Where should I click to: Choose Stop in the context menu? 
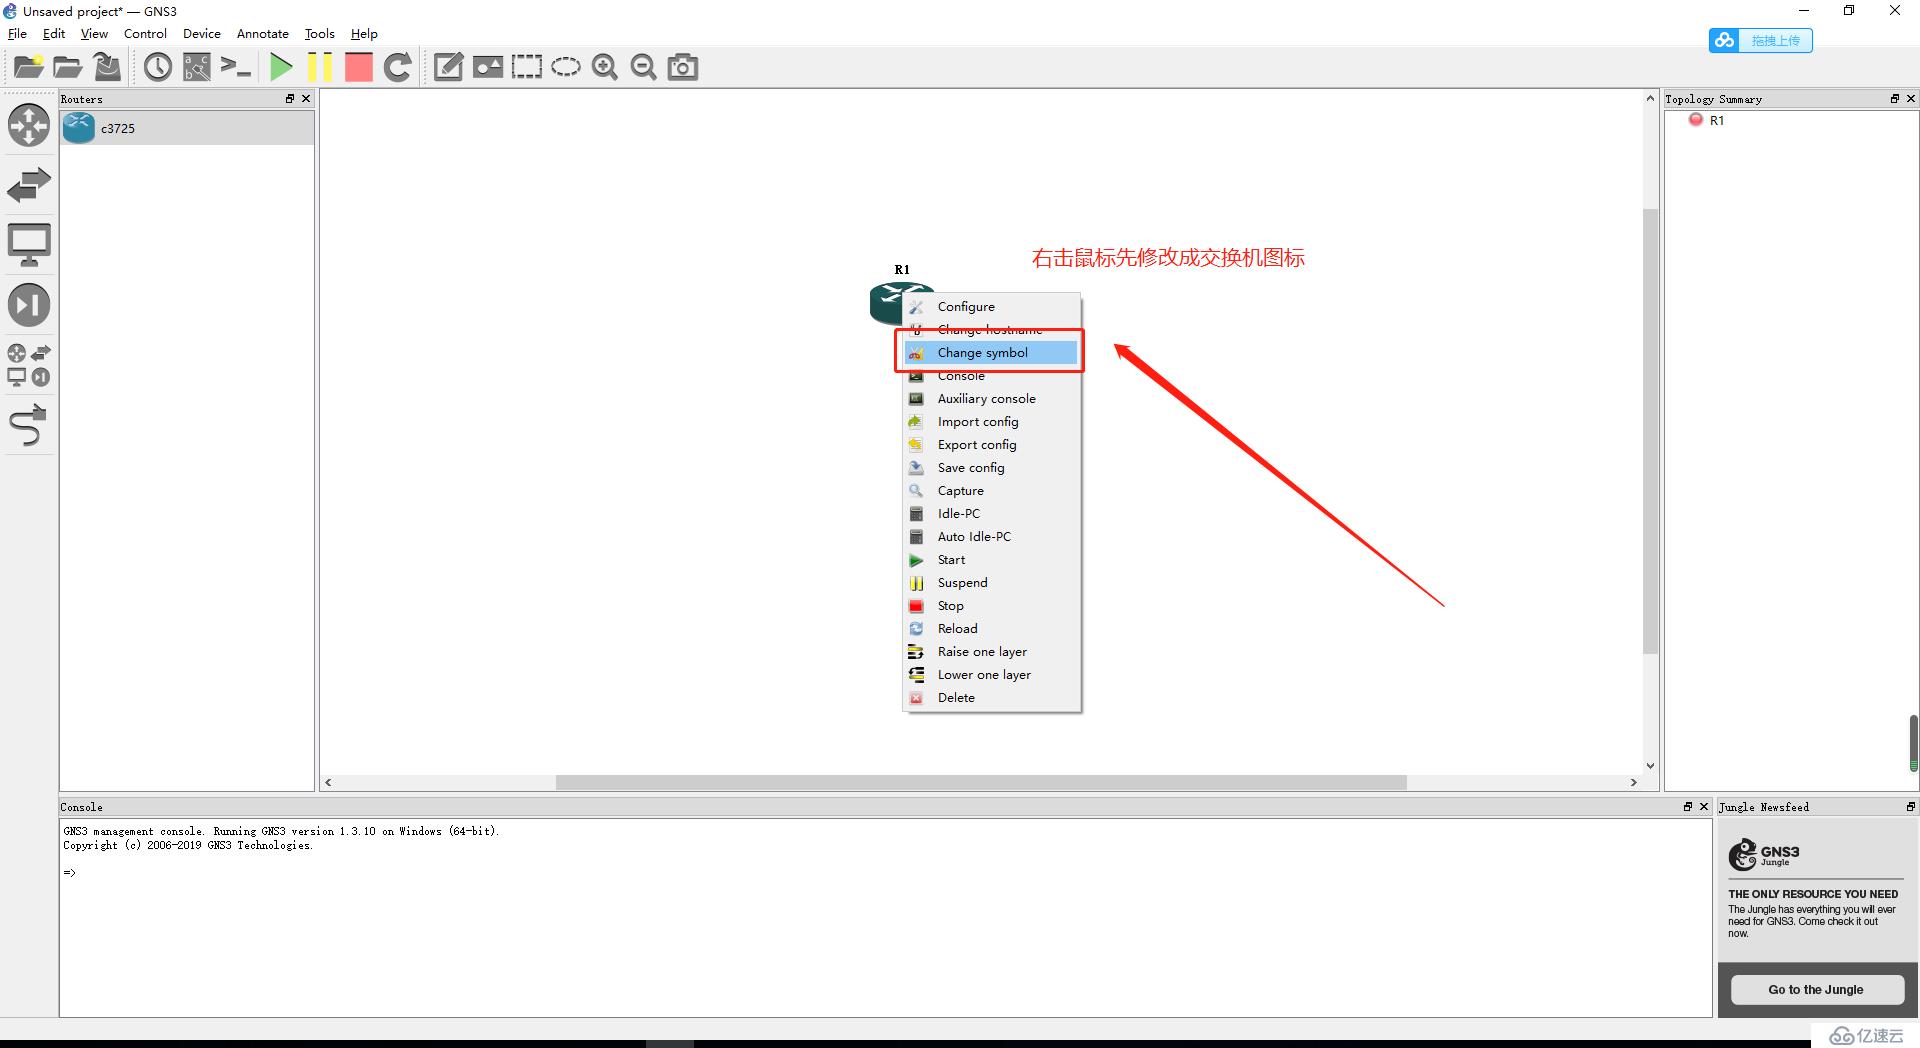click(x=991, y=606)
